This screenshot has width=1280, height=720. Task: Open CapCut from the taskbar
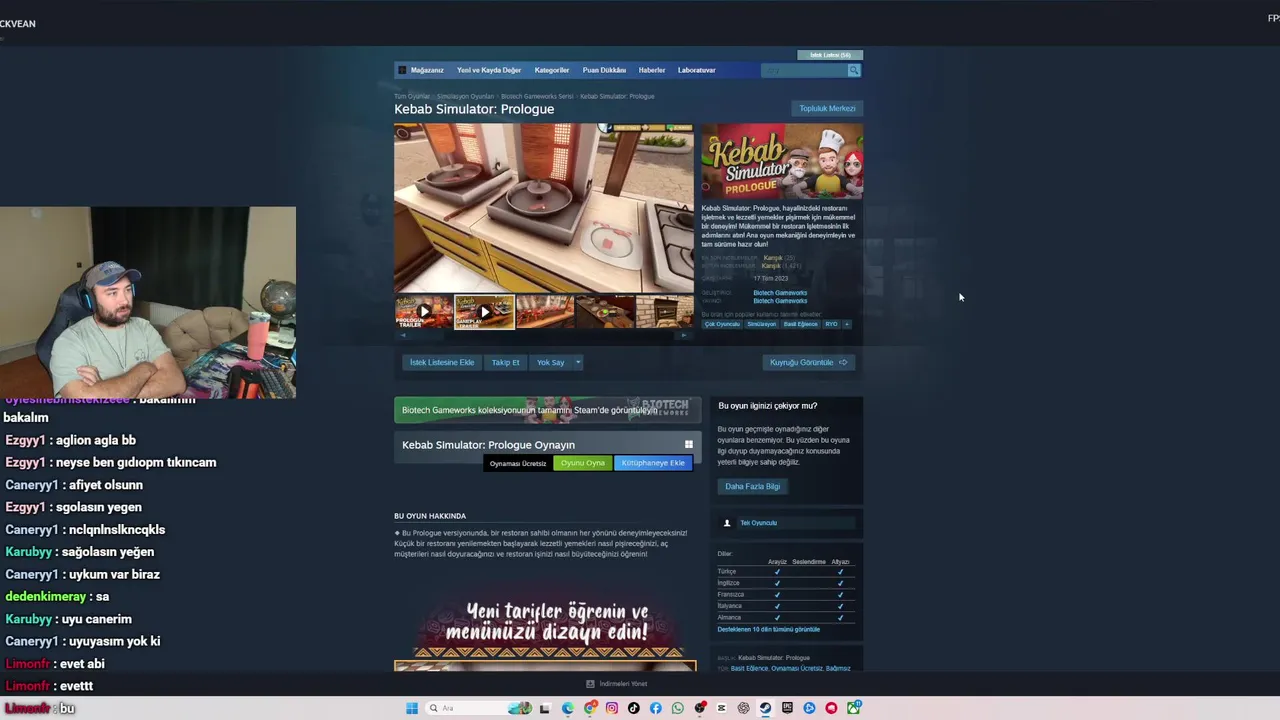click(x=721, y=708)
